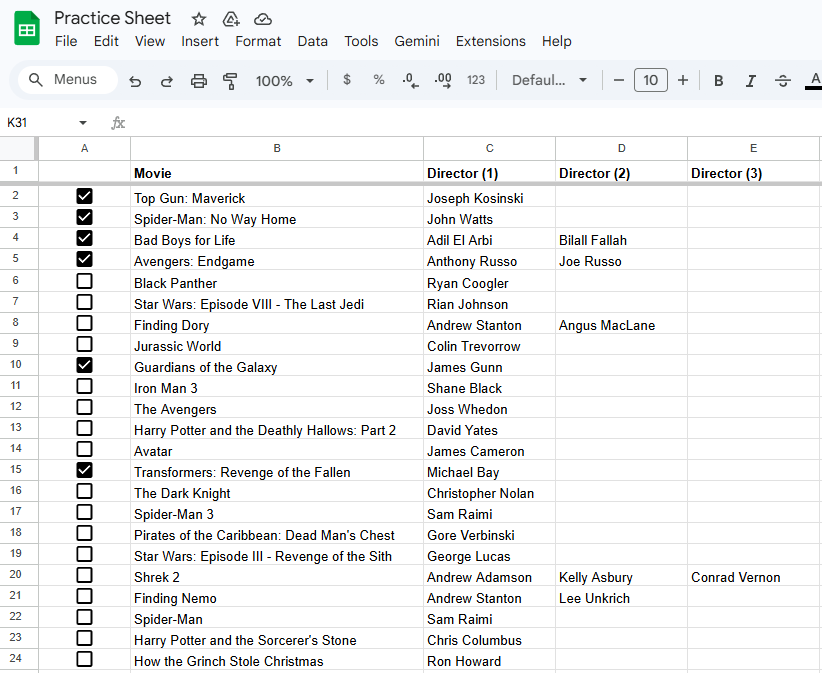
Task: Open the Edit menu
Action: click(x=106, y=41)
